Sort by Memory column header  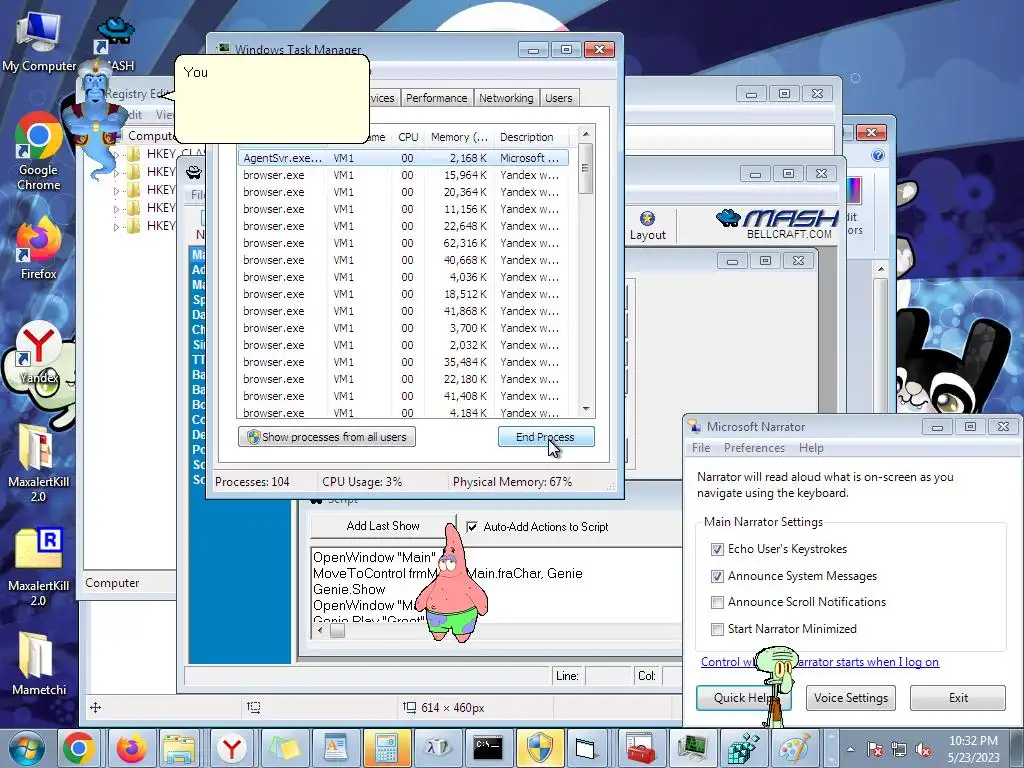(x=459, y=137)
